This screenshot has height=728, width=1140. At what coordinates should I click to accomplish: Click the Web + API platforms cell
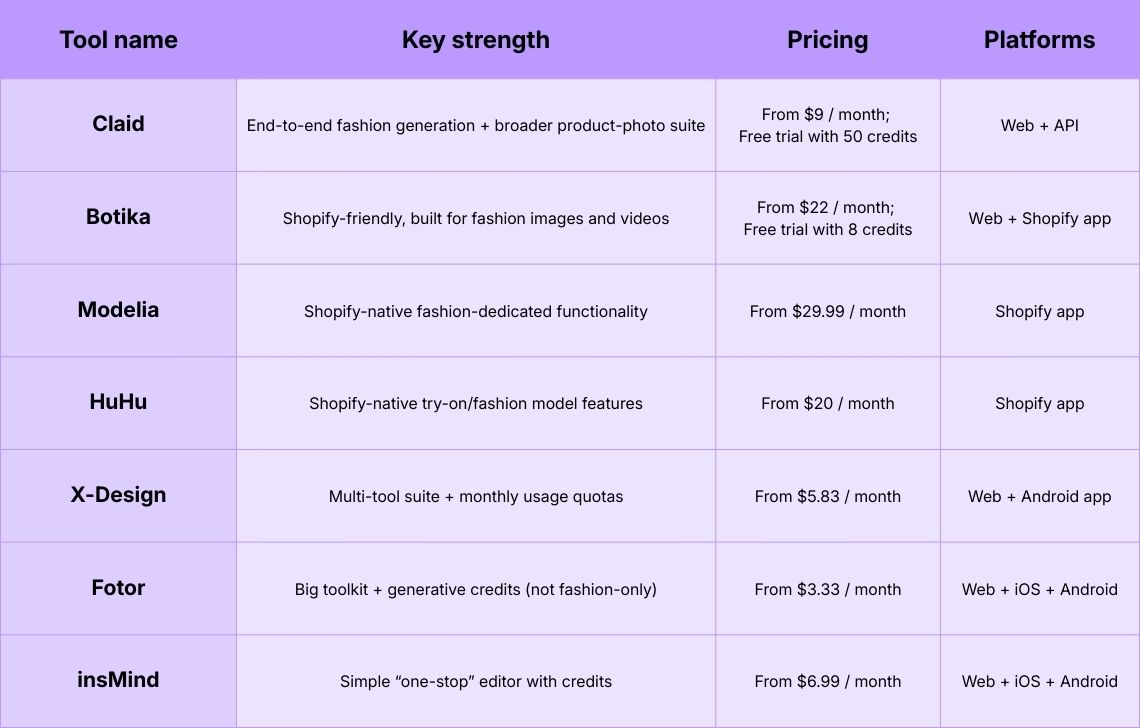(x=1039, y=126)
